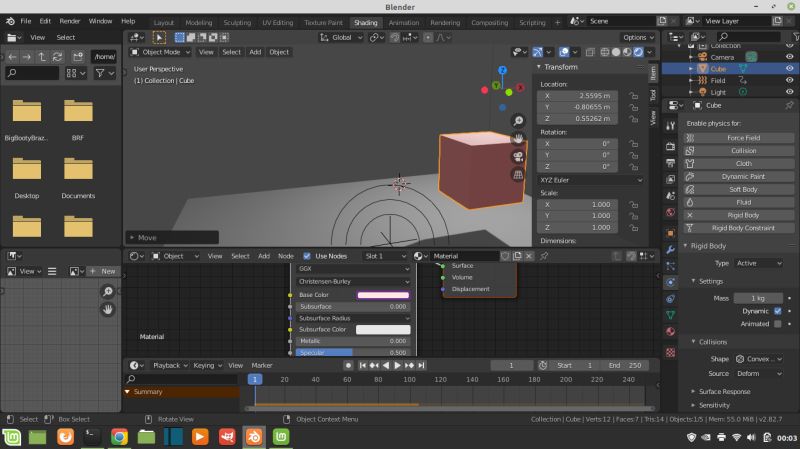The width and height of the screenshot is (800, 449).
Task: Click the Subsurface Color swatch
Action: point(383,330)
